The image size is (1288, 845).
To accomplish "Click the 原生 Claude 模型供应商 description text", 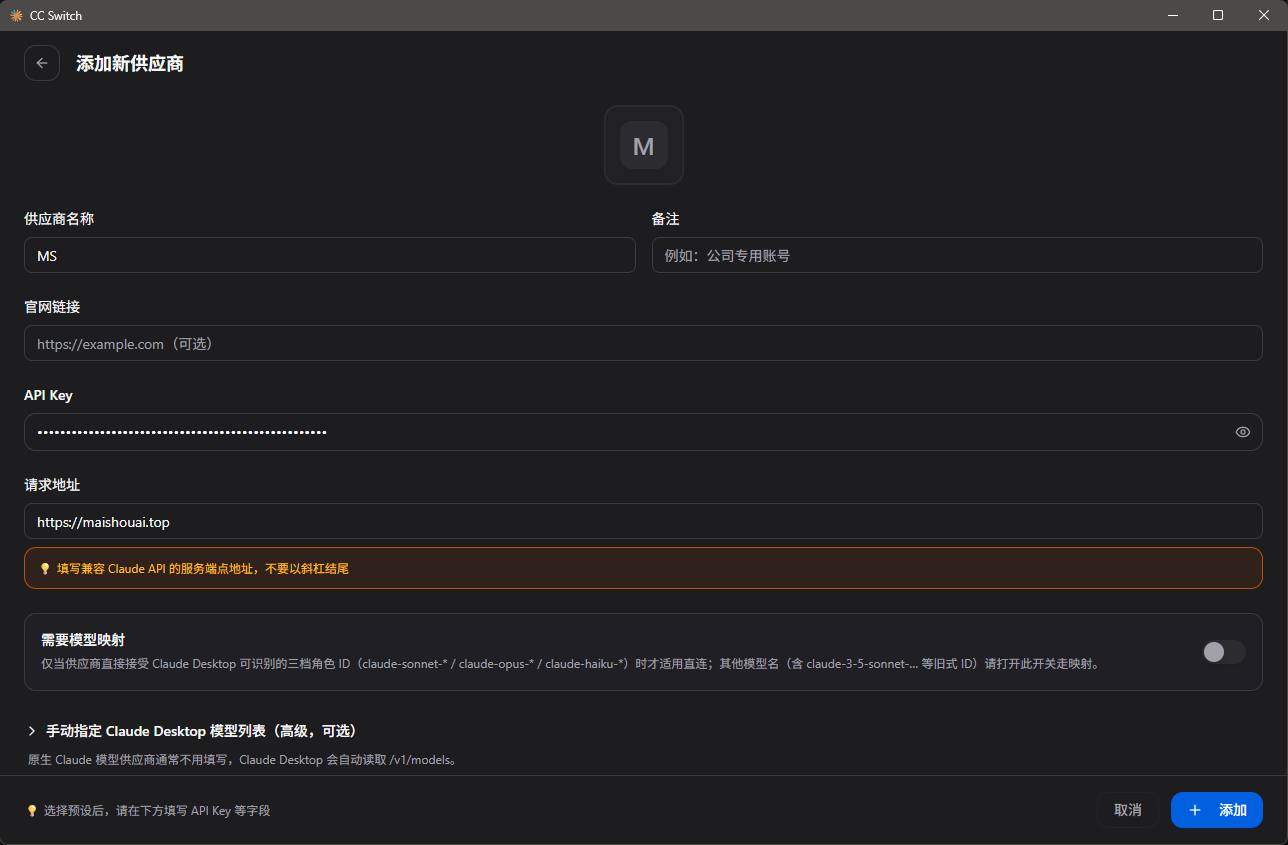I will 243,759.
